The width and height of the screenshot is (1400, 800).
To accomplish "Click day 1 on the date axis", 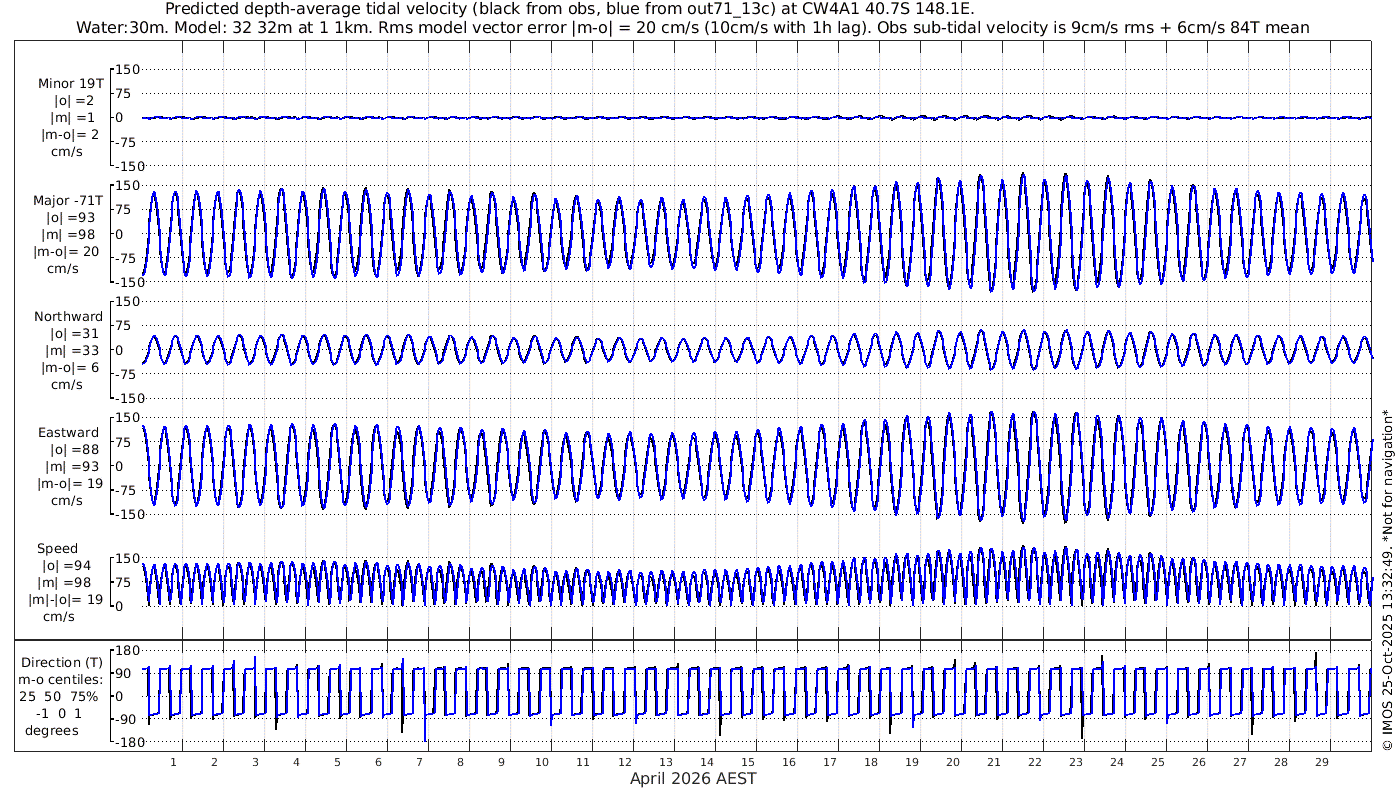I will click(x=173, y=761).
